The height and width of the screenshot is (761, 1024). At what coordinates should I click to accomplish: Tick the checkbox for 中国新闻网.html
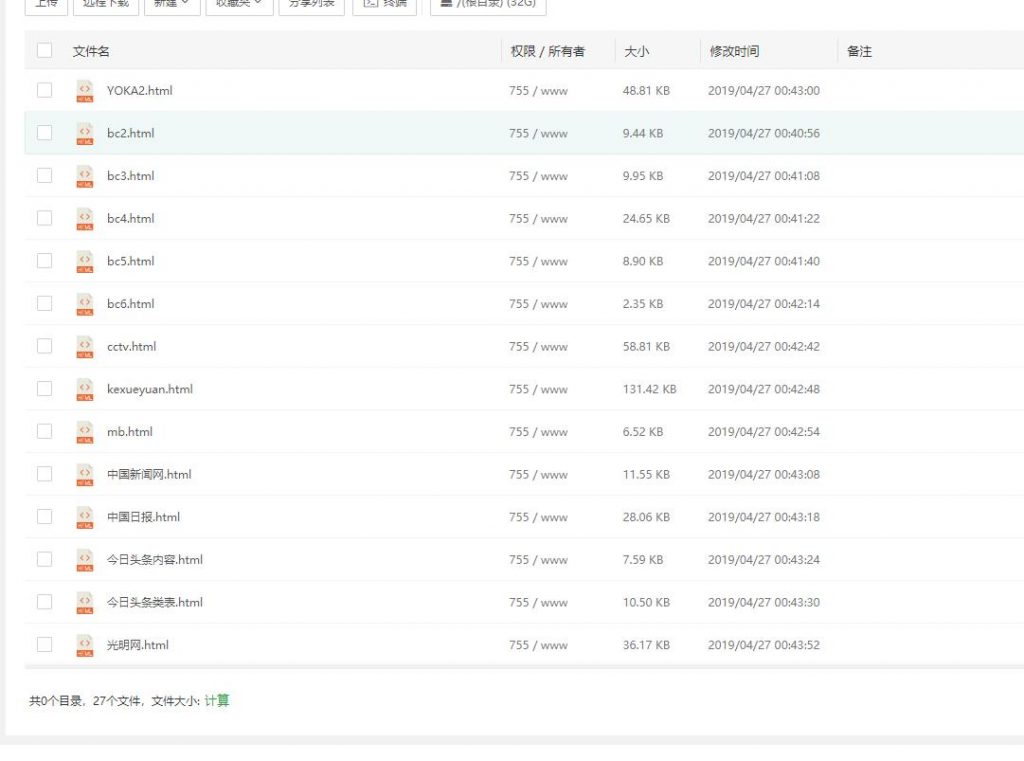coord(44,474)
